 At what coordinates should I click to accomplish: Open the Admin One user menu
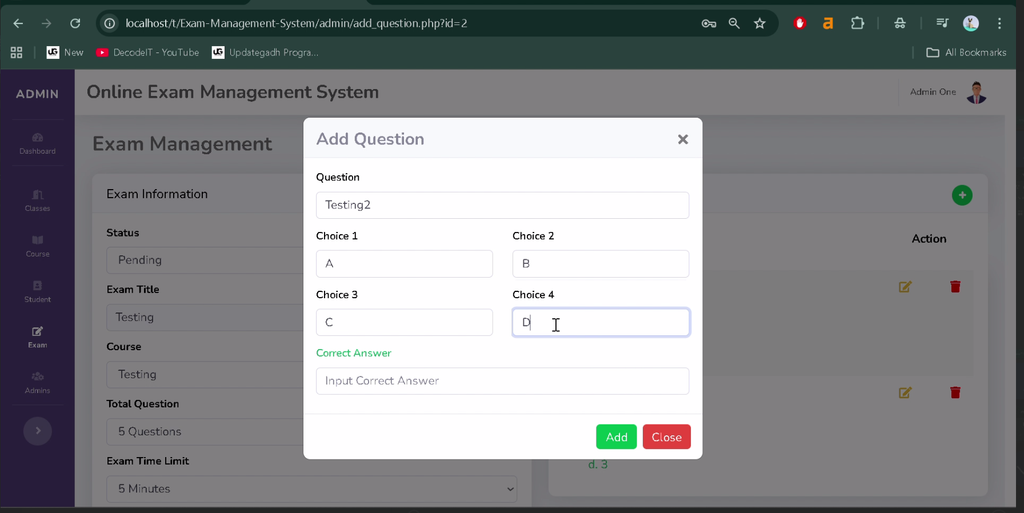tap(948, 92)
